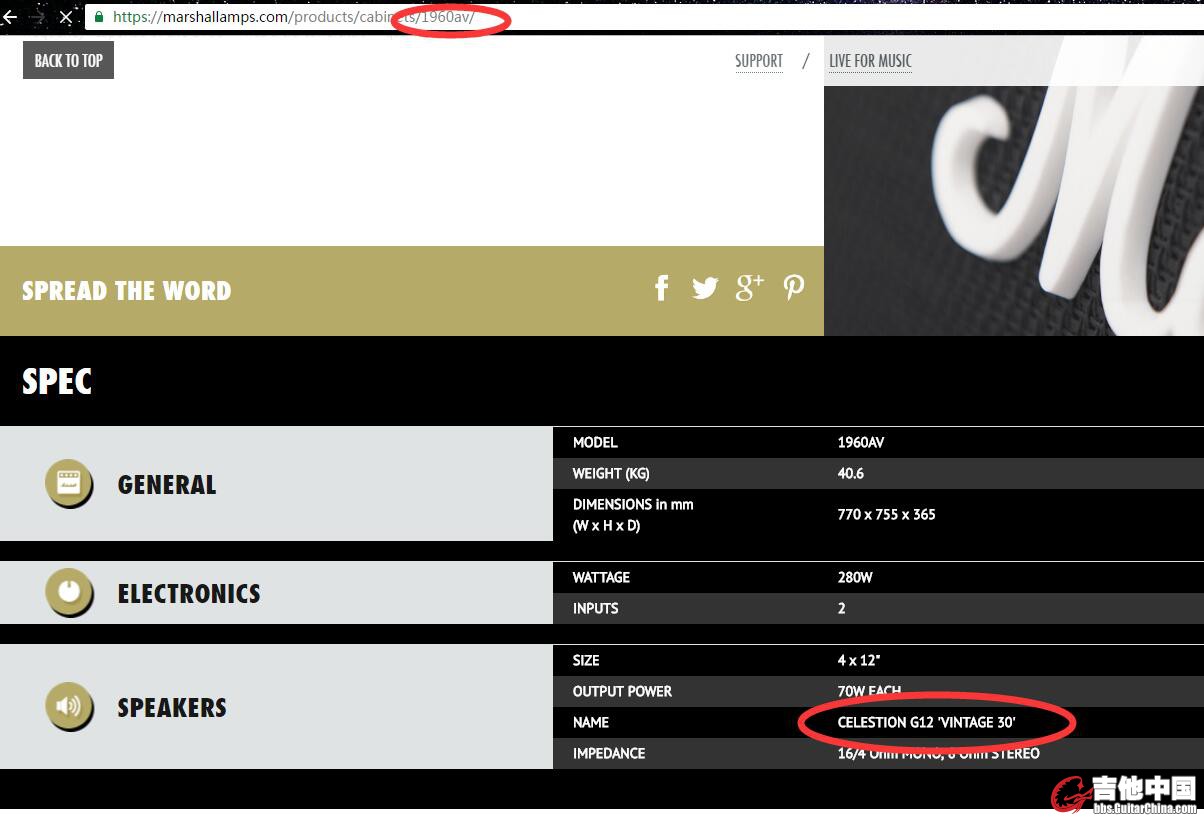Image resolution: width=1204 pixels, height=824 pixels.
Task: Select the GENERAL section label
Action: 167,485
